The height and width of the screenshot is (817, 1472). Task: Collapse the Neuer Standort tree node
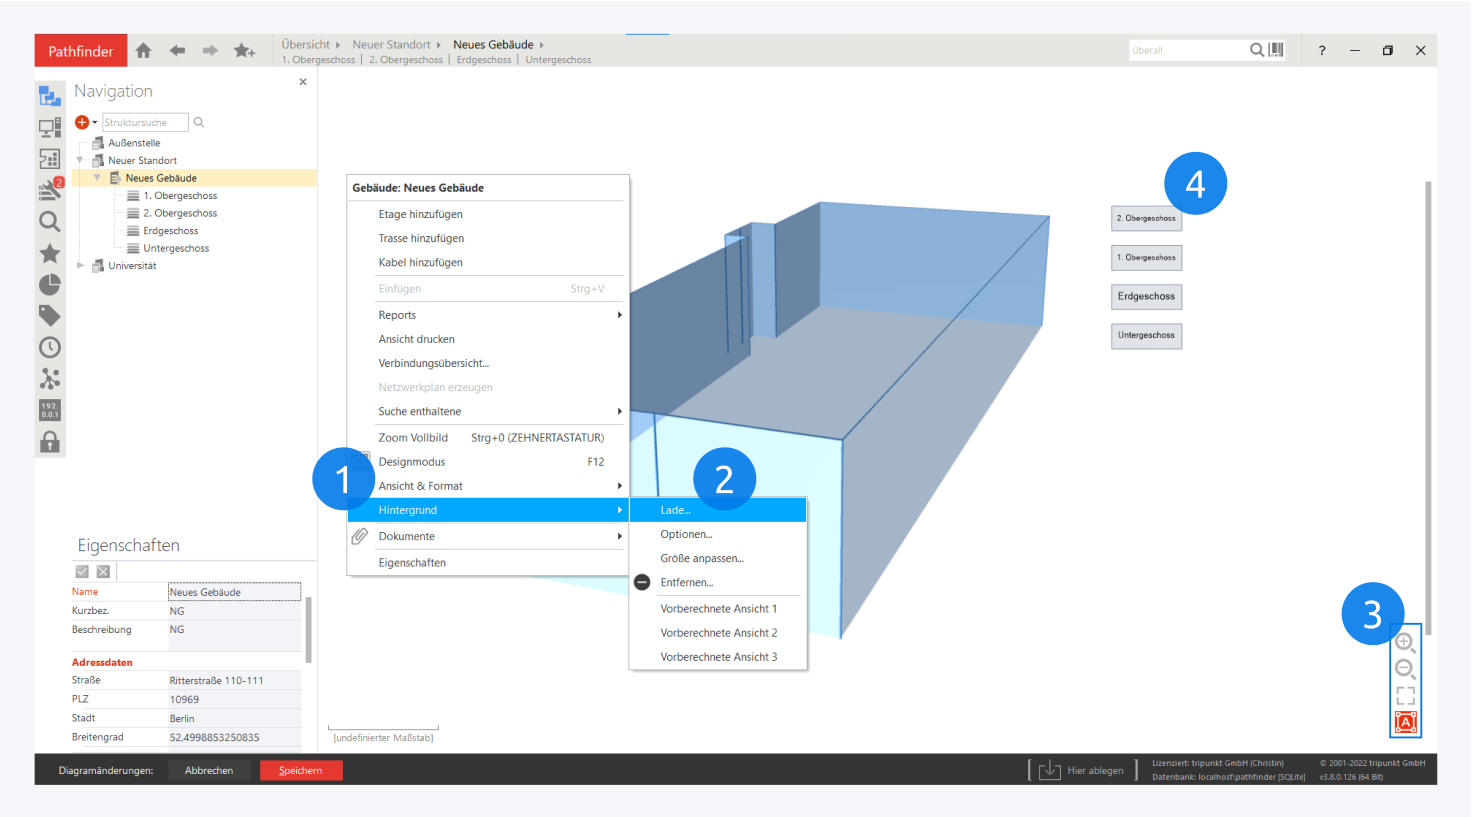81,160
